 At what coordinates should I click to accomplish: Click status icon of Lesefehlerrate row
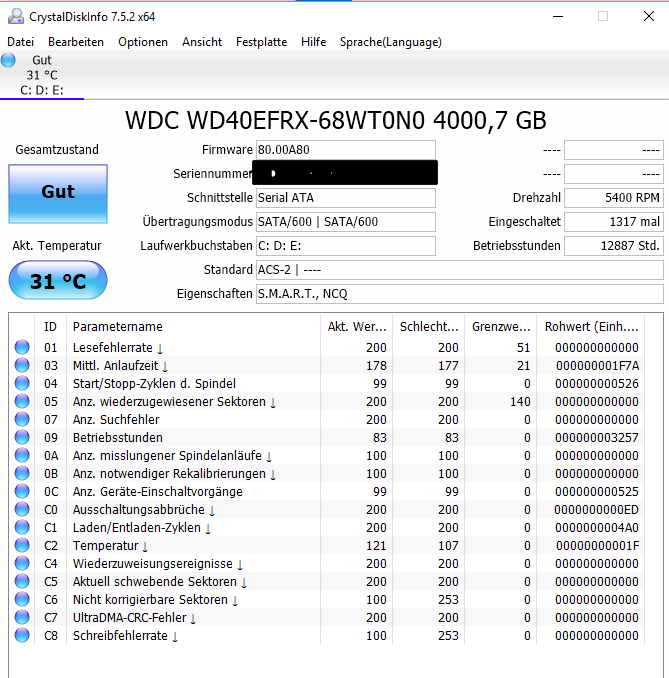(x=22, y=347)
